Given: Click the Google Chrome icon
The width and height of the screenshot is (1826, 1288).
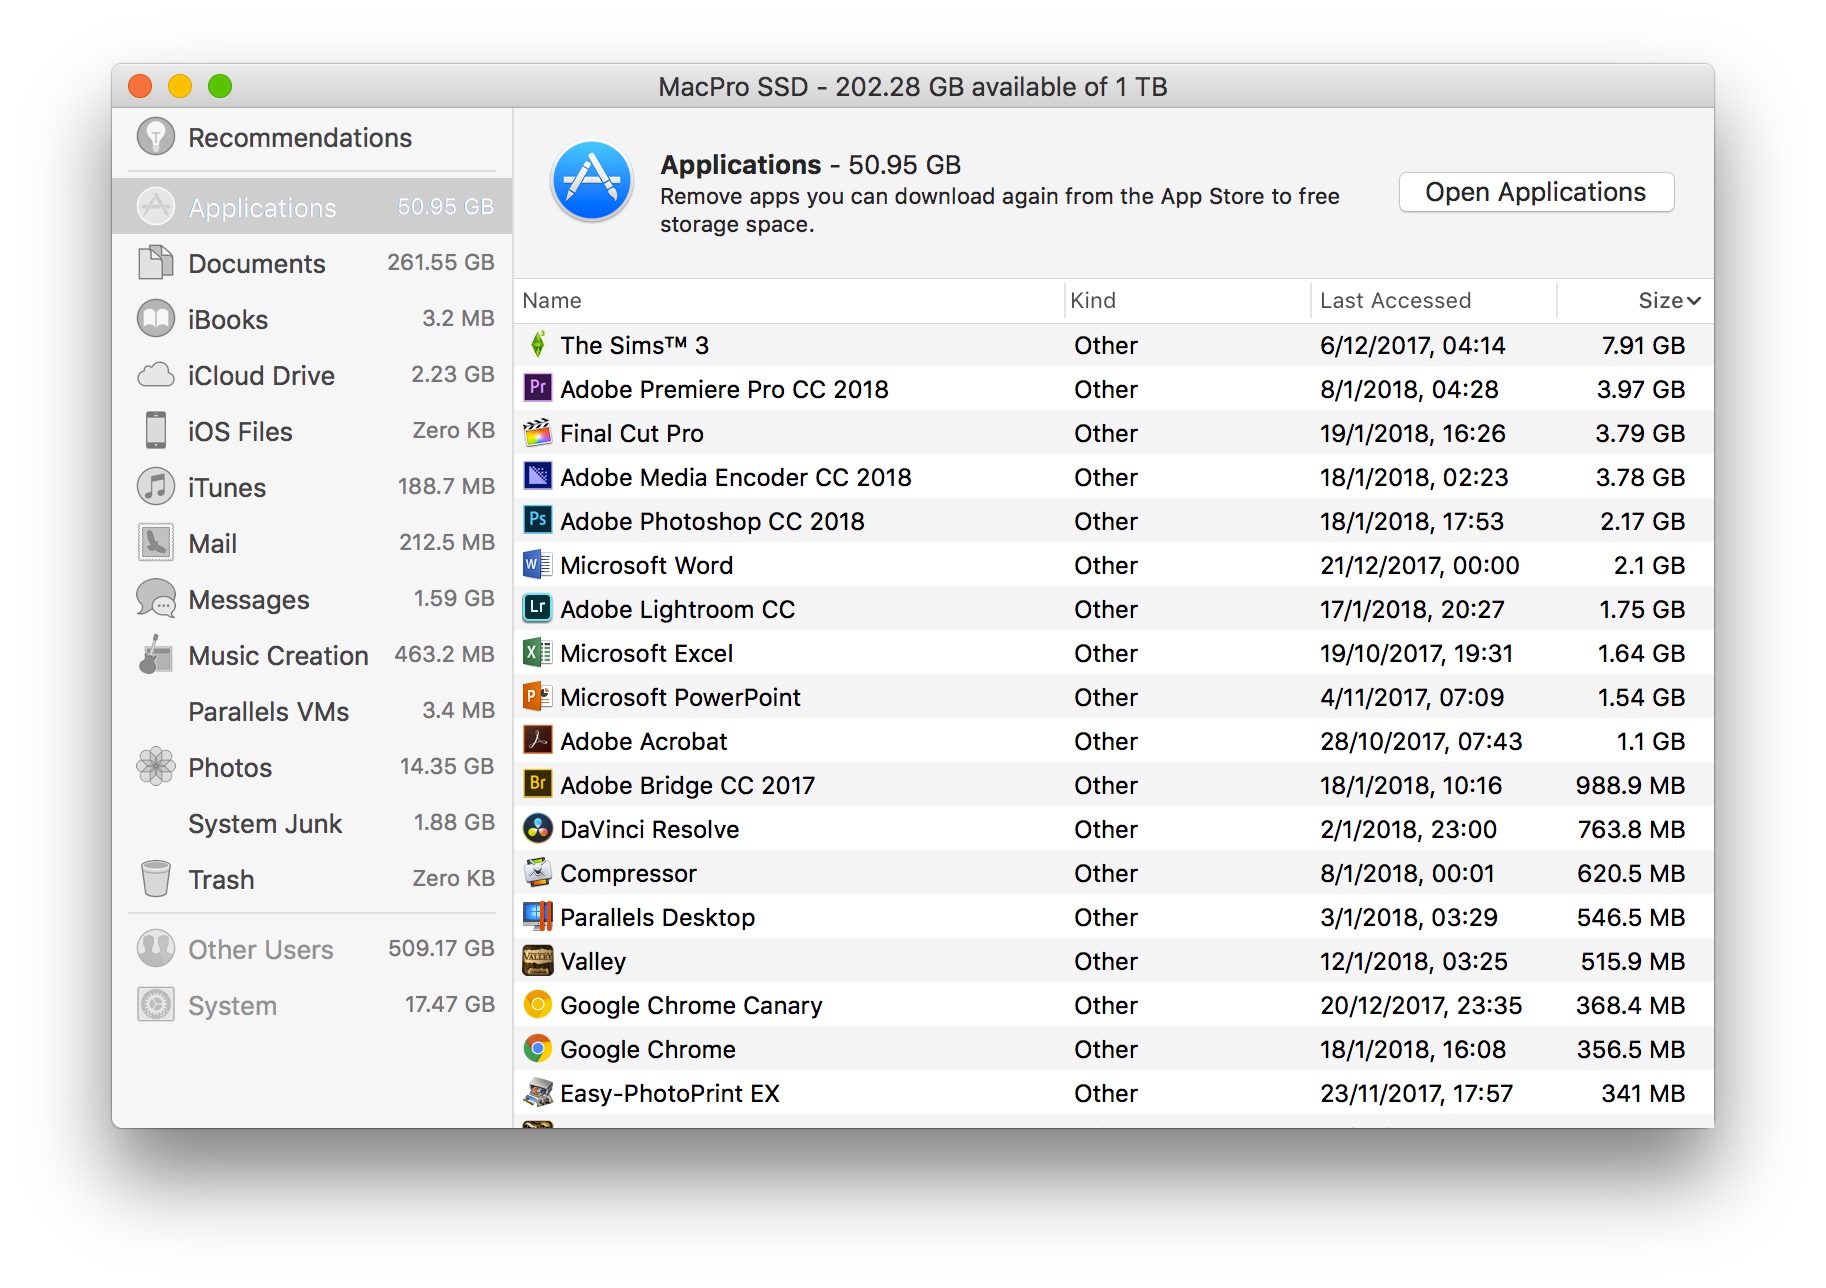Looking at the screenshot, I should click(x=538, y=1048).
